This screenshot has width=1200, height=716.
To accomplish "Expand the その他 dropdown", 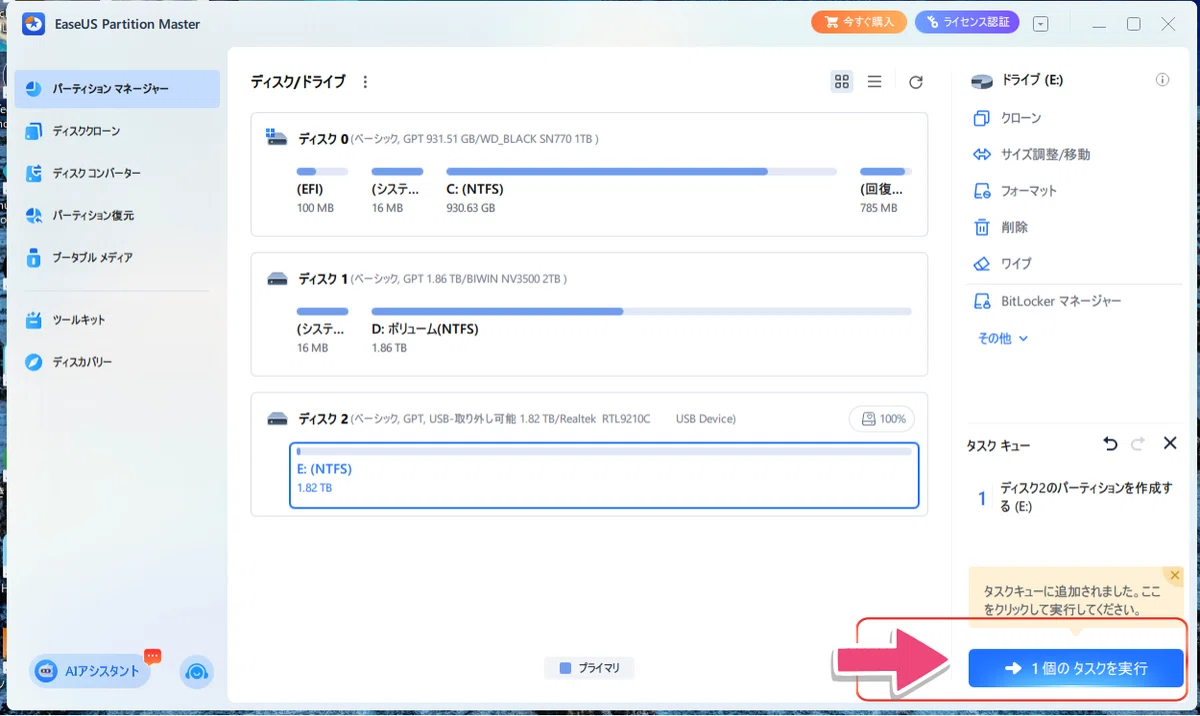I will tap(1003, 338).
